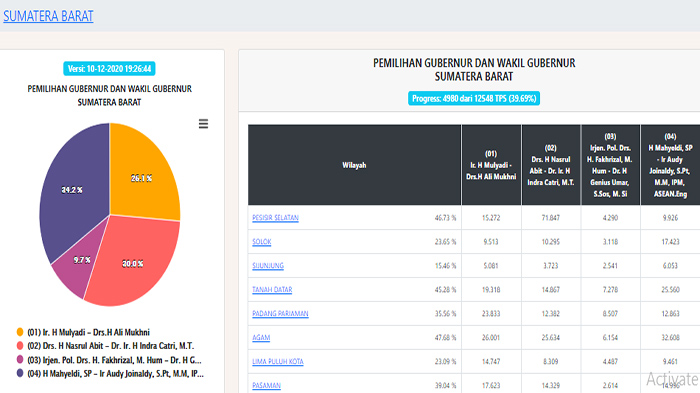Image resolution: width=700 pixels, height=393 pixels.
Task: Click the 23.833 cell in PADANG PARIAMAN row
Action: point(491,314)
